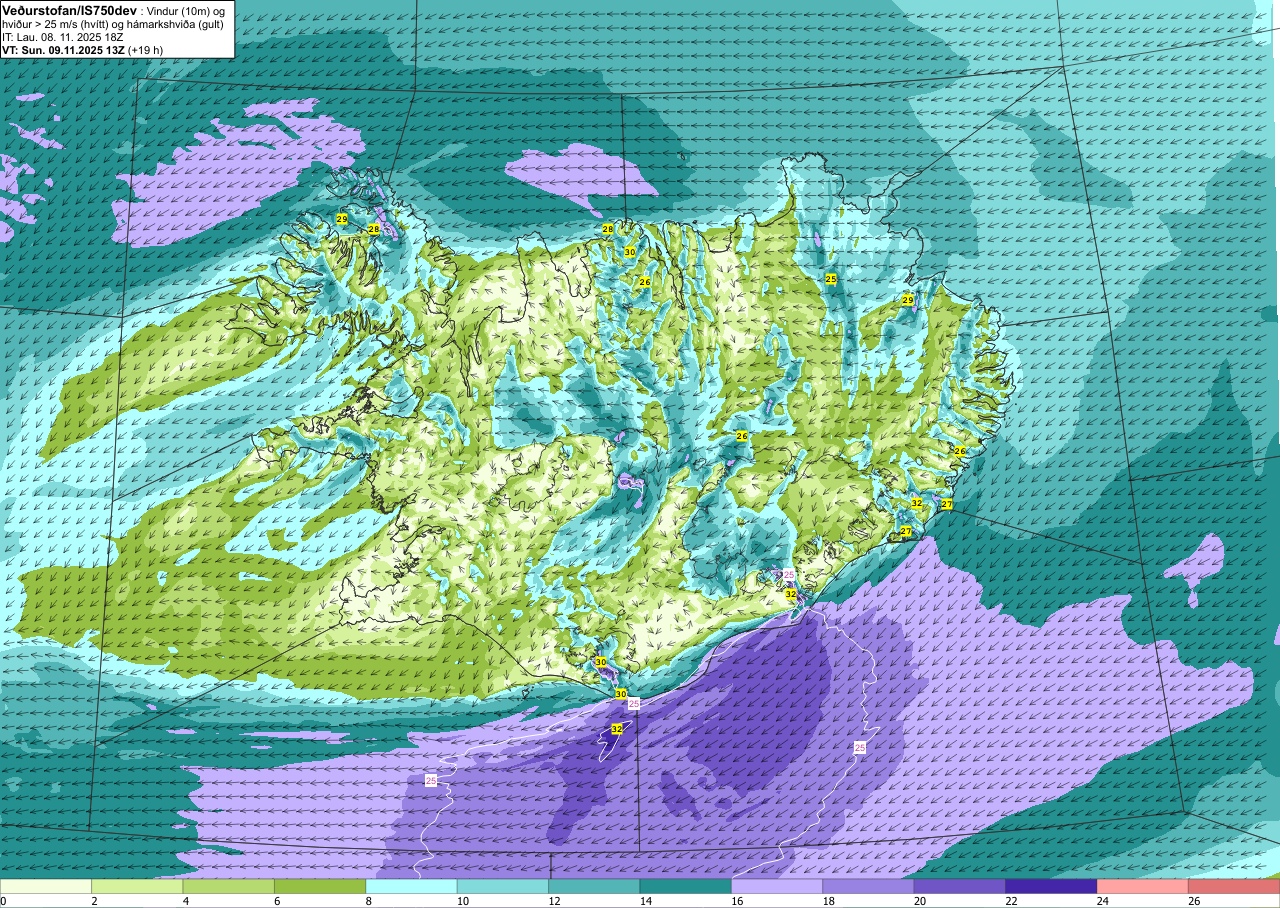The height and width of the screenshot is (908, 1280).
Task: Click the 2–4 m/s light yellow-green legend swatch
Action: click(x=137, y=886)
